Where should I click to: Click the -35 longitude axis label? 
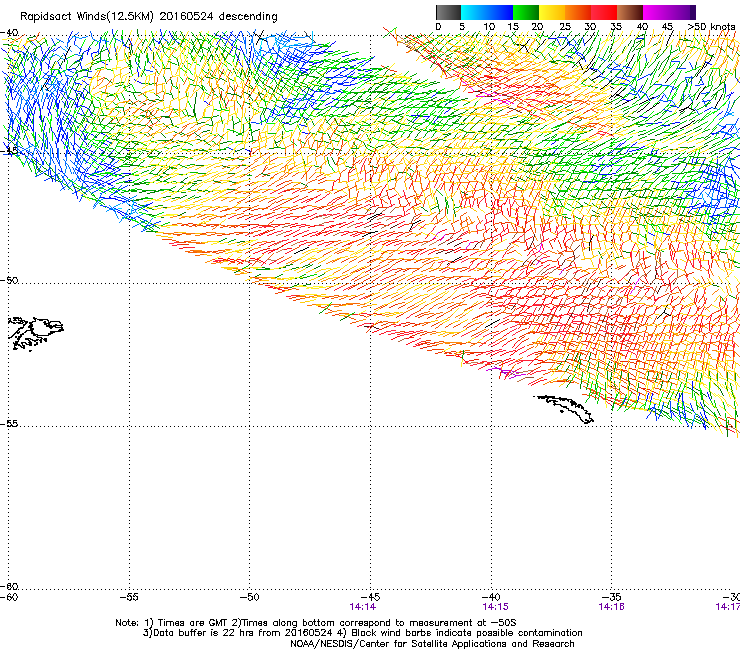pyautogui.click(x=612, y=597)
